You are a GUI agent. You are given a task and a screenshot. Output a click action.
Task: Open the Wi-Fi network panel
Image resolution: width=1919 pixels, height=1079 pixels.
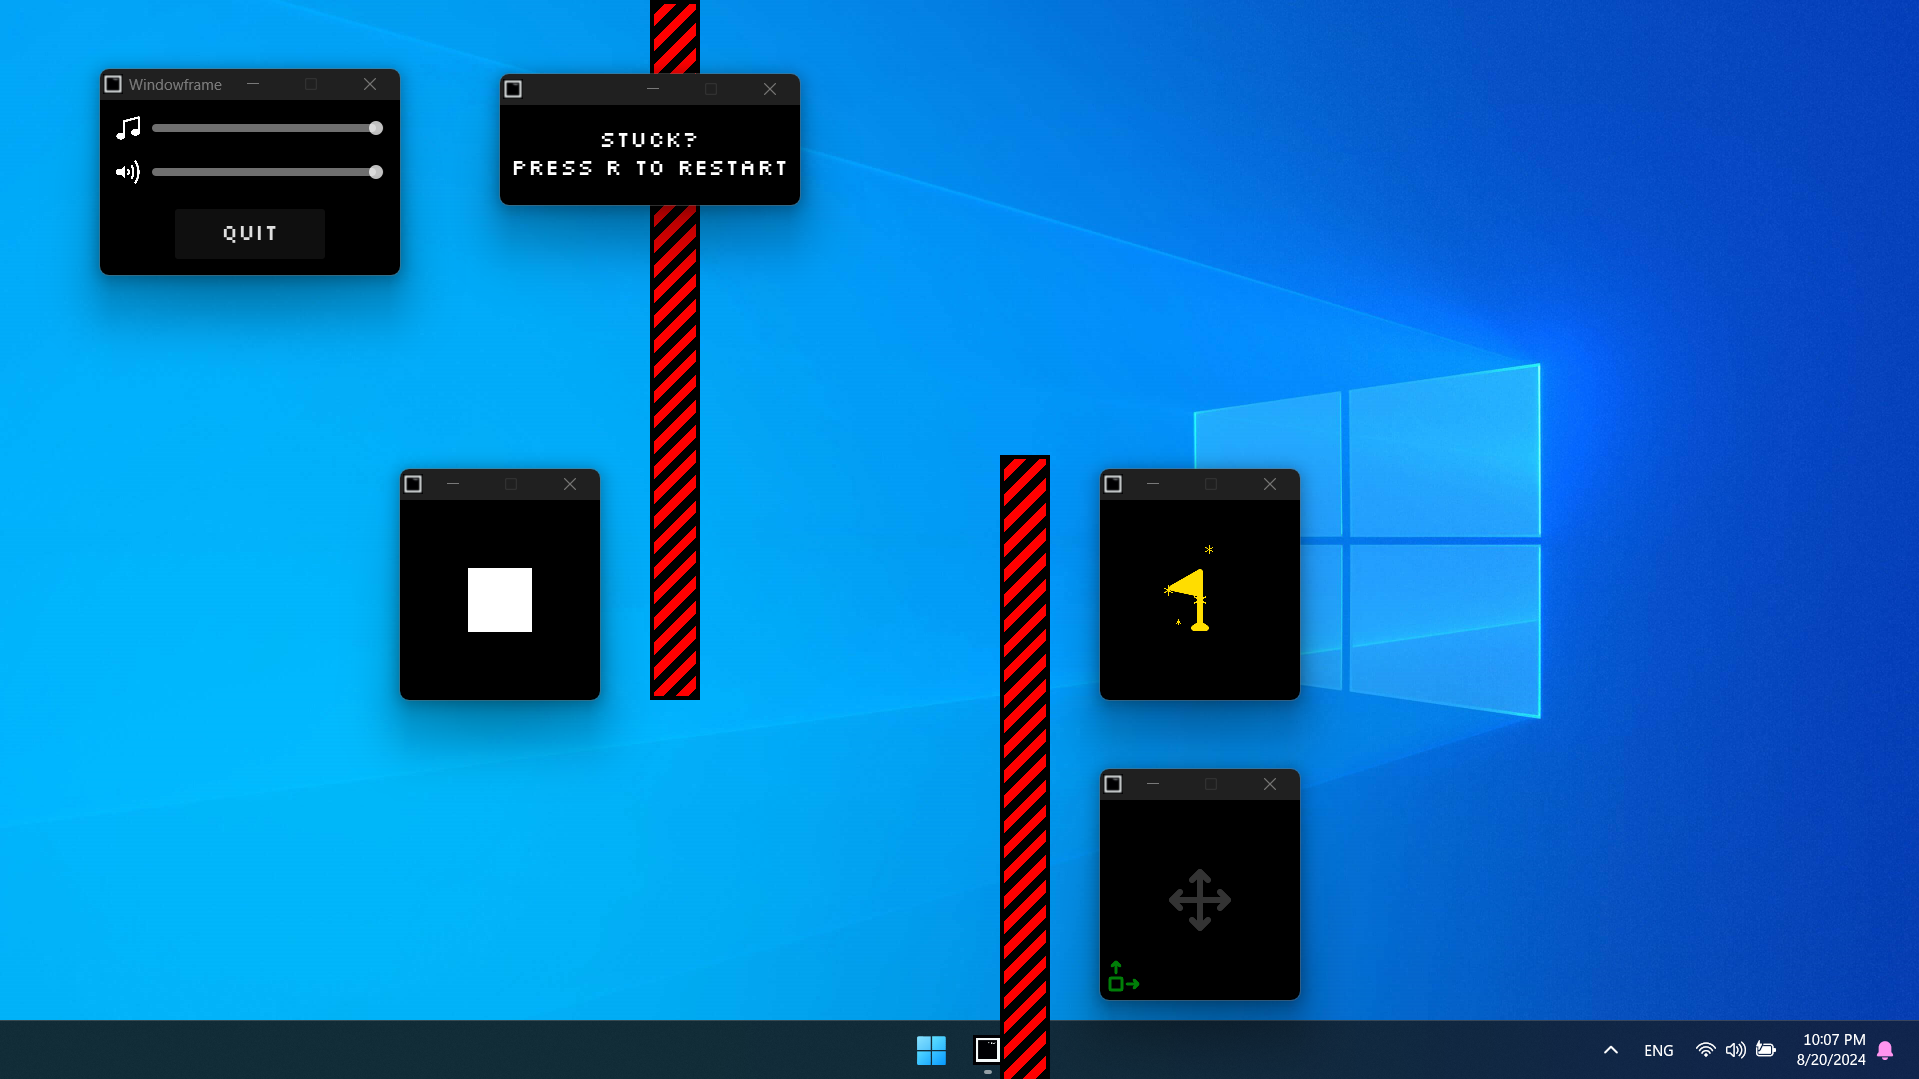tap(1705, 1050)
